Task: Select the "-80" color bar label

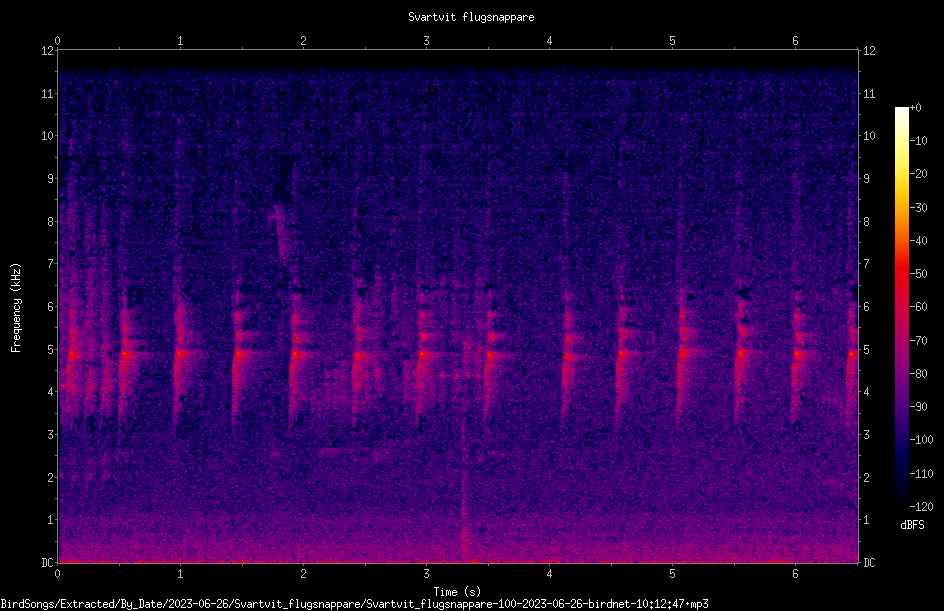Action: pos(919,374)
